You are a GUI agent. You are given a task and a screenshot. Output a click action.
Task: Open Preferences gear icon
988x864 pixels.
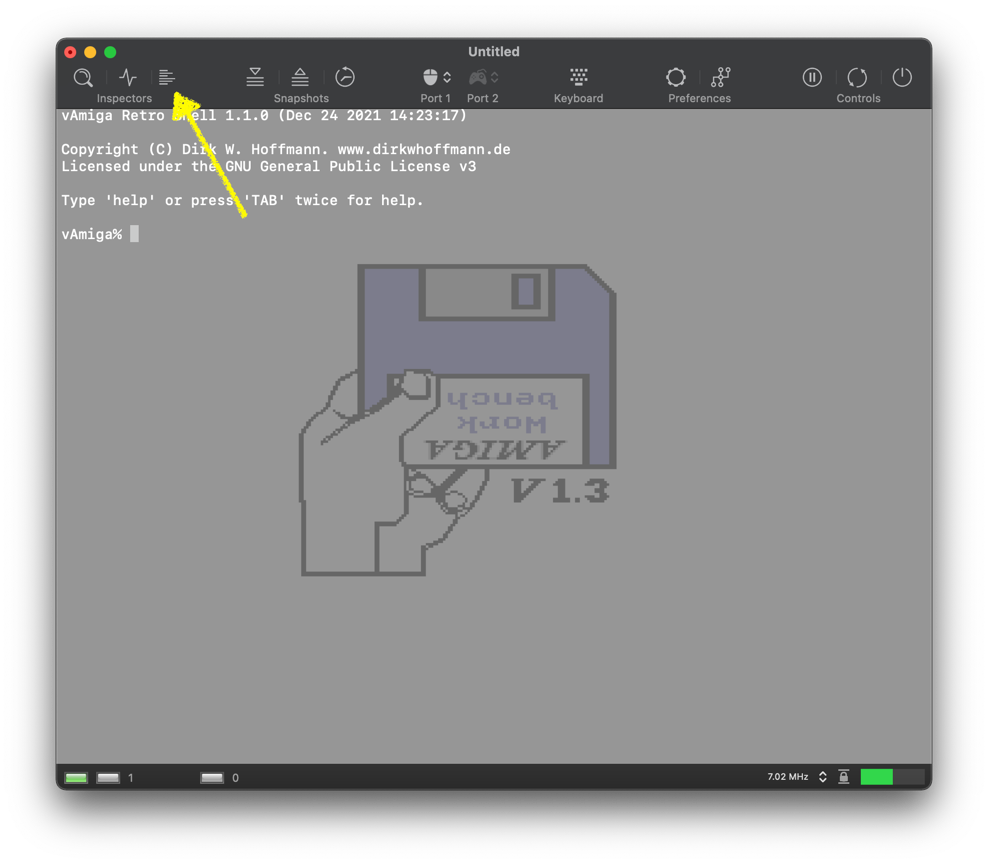[x=675, y=77]
